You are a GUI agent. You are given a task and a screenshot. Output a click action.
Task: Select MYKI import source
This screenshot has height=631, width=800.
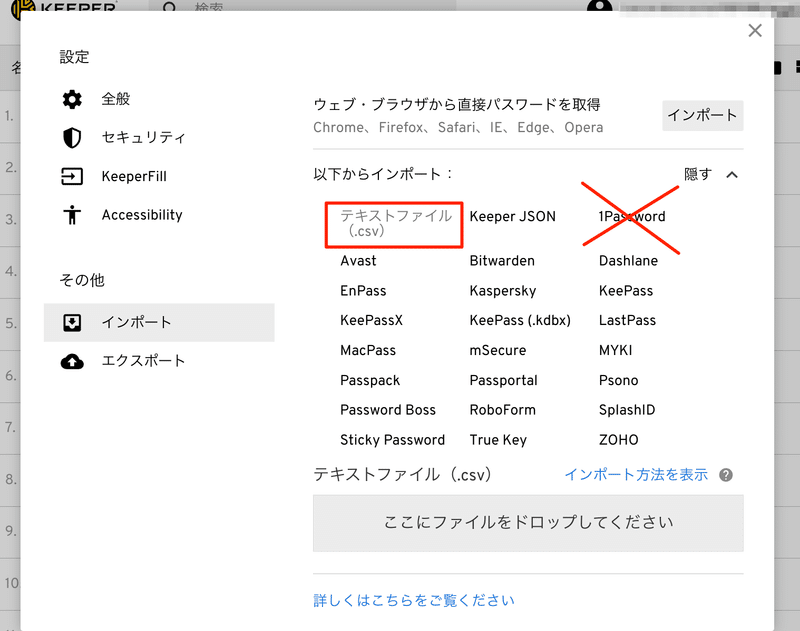click(x=615, y=351)
